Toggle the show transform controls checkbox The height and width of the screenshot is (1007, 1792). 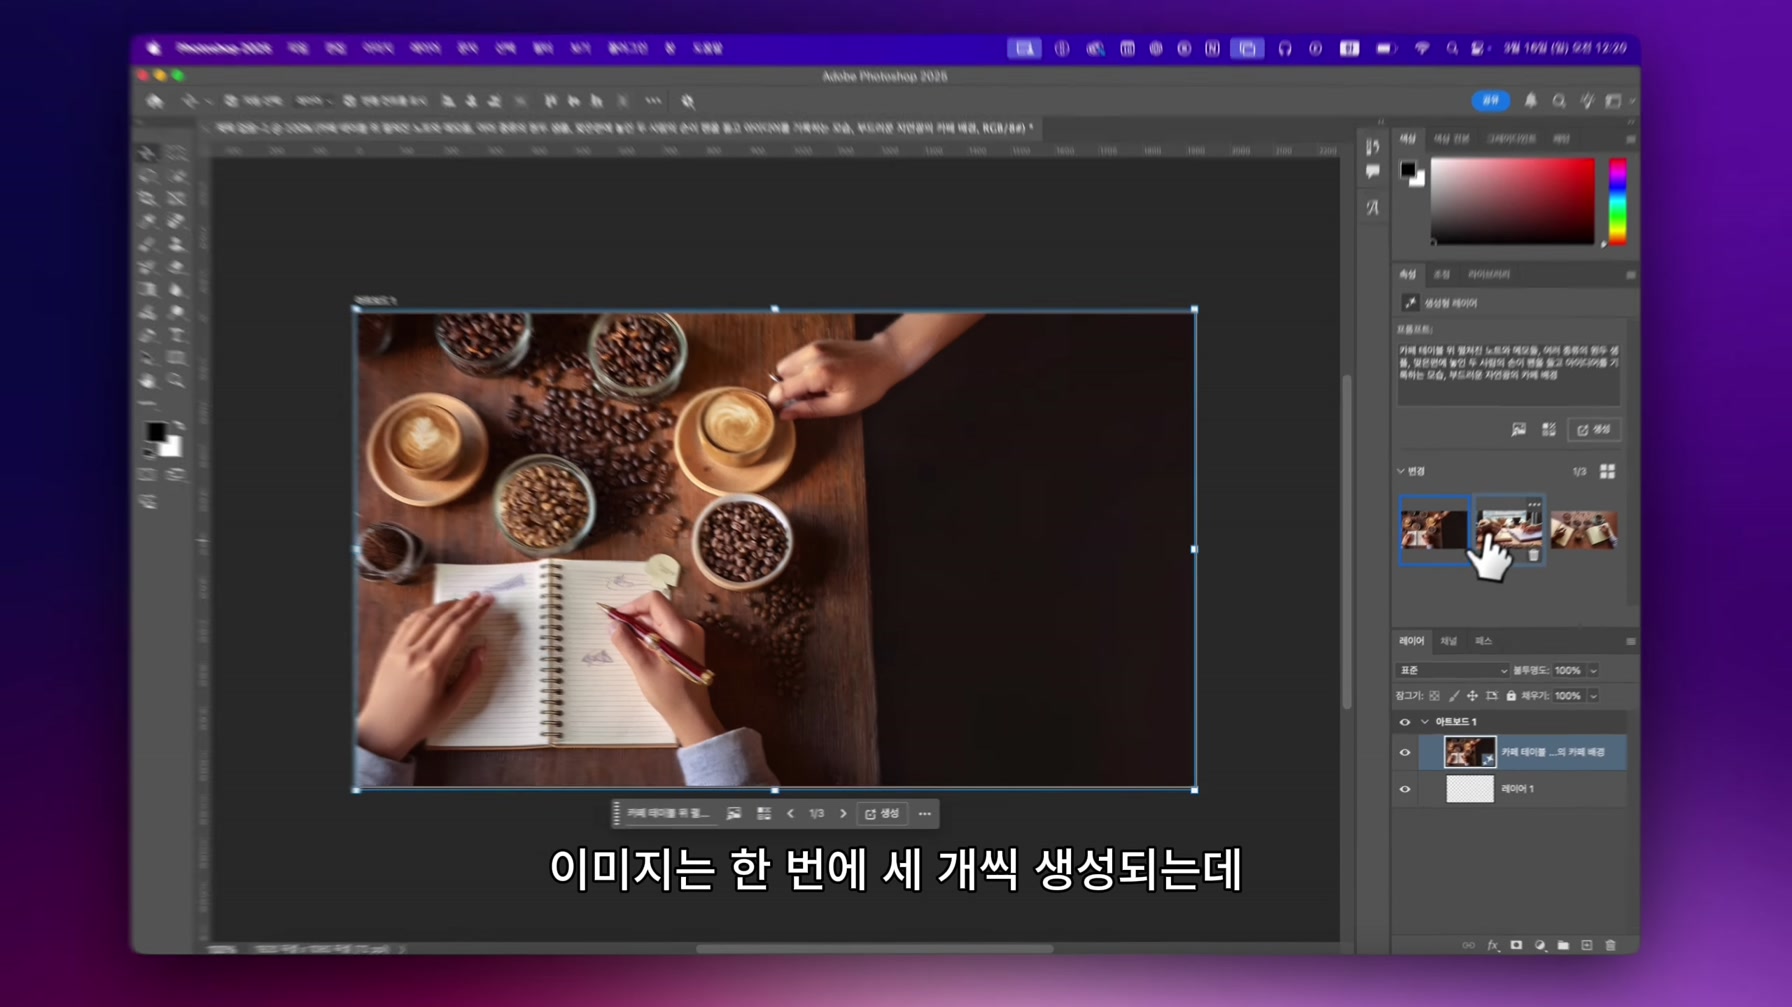click(349, 101)
